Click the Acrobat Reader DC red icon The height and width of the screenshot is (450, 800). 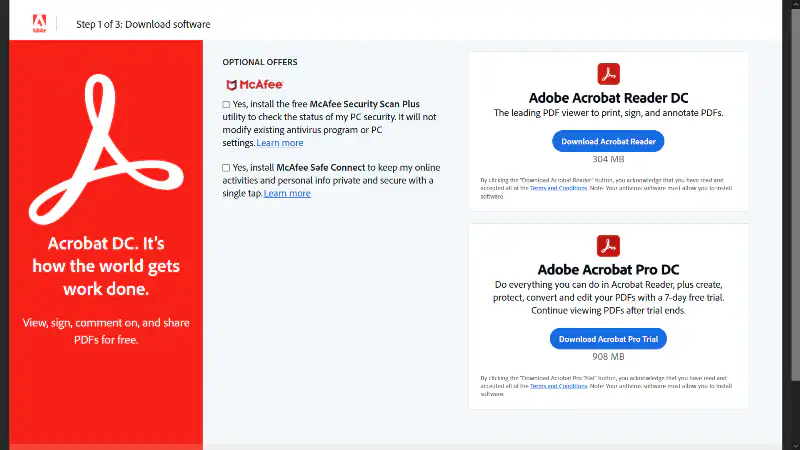tap(608, 74)
